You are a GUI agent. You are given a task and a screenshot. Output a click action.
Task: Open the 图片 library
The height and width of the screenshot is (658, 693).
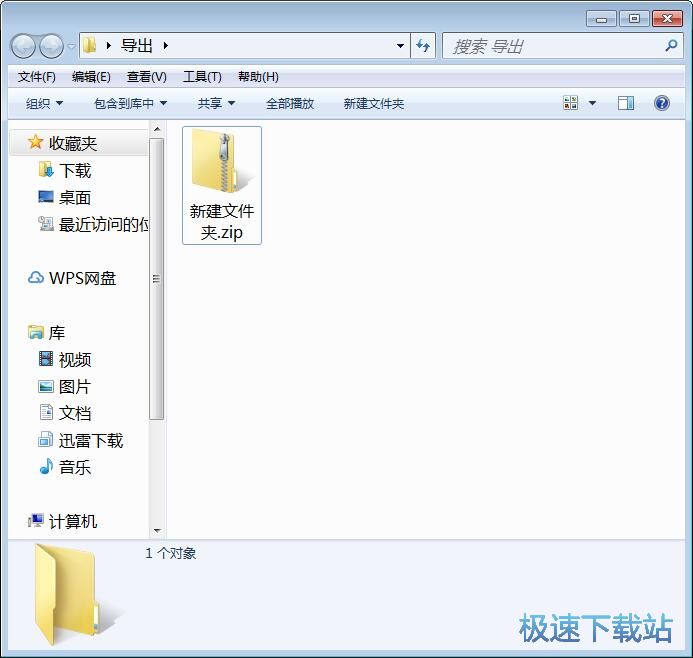click(x=75, y=387)
